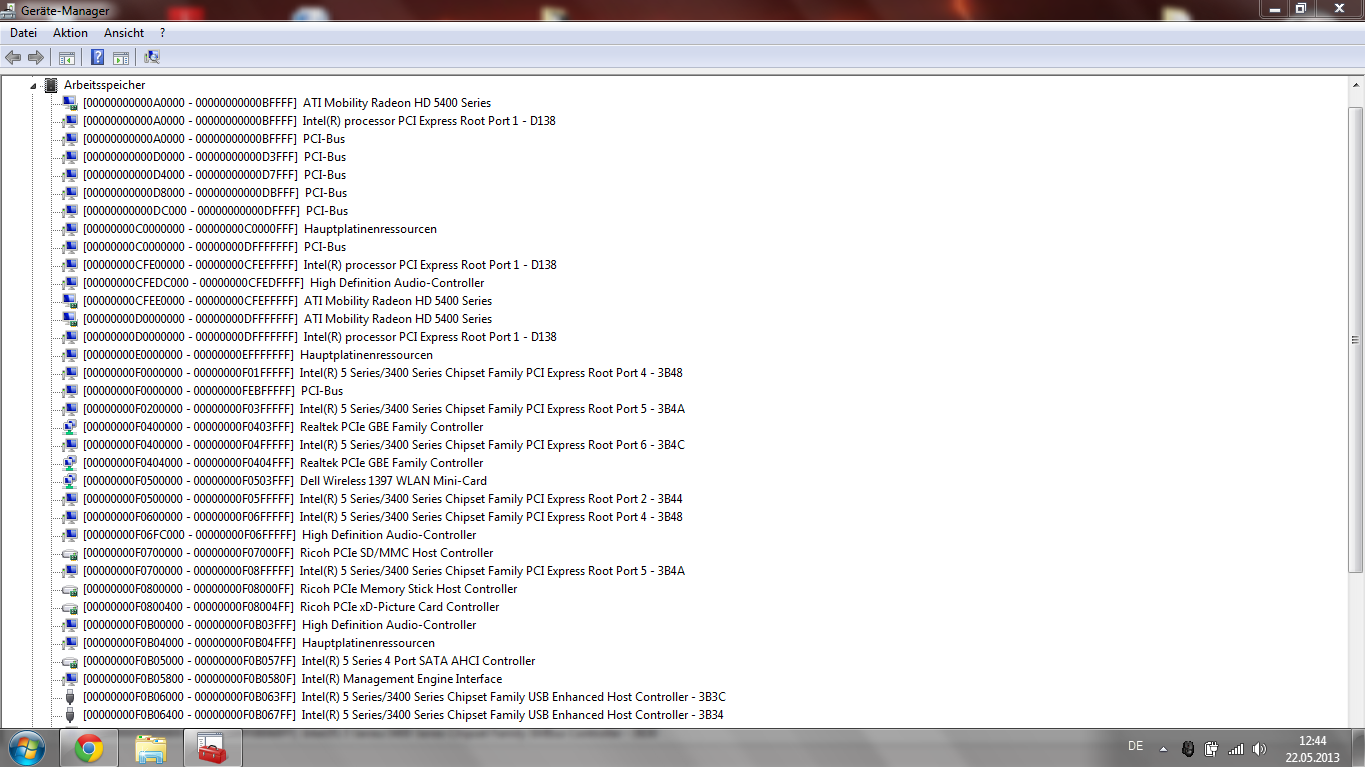Select Root Port 4 - 3B48 at F0000000
The width and height of the screenshot is (1365, 767).
point(383,373)
